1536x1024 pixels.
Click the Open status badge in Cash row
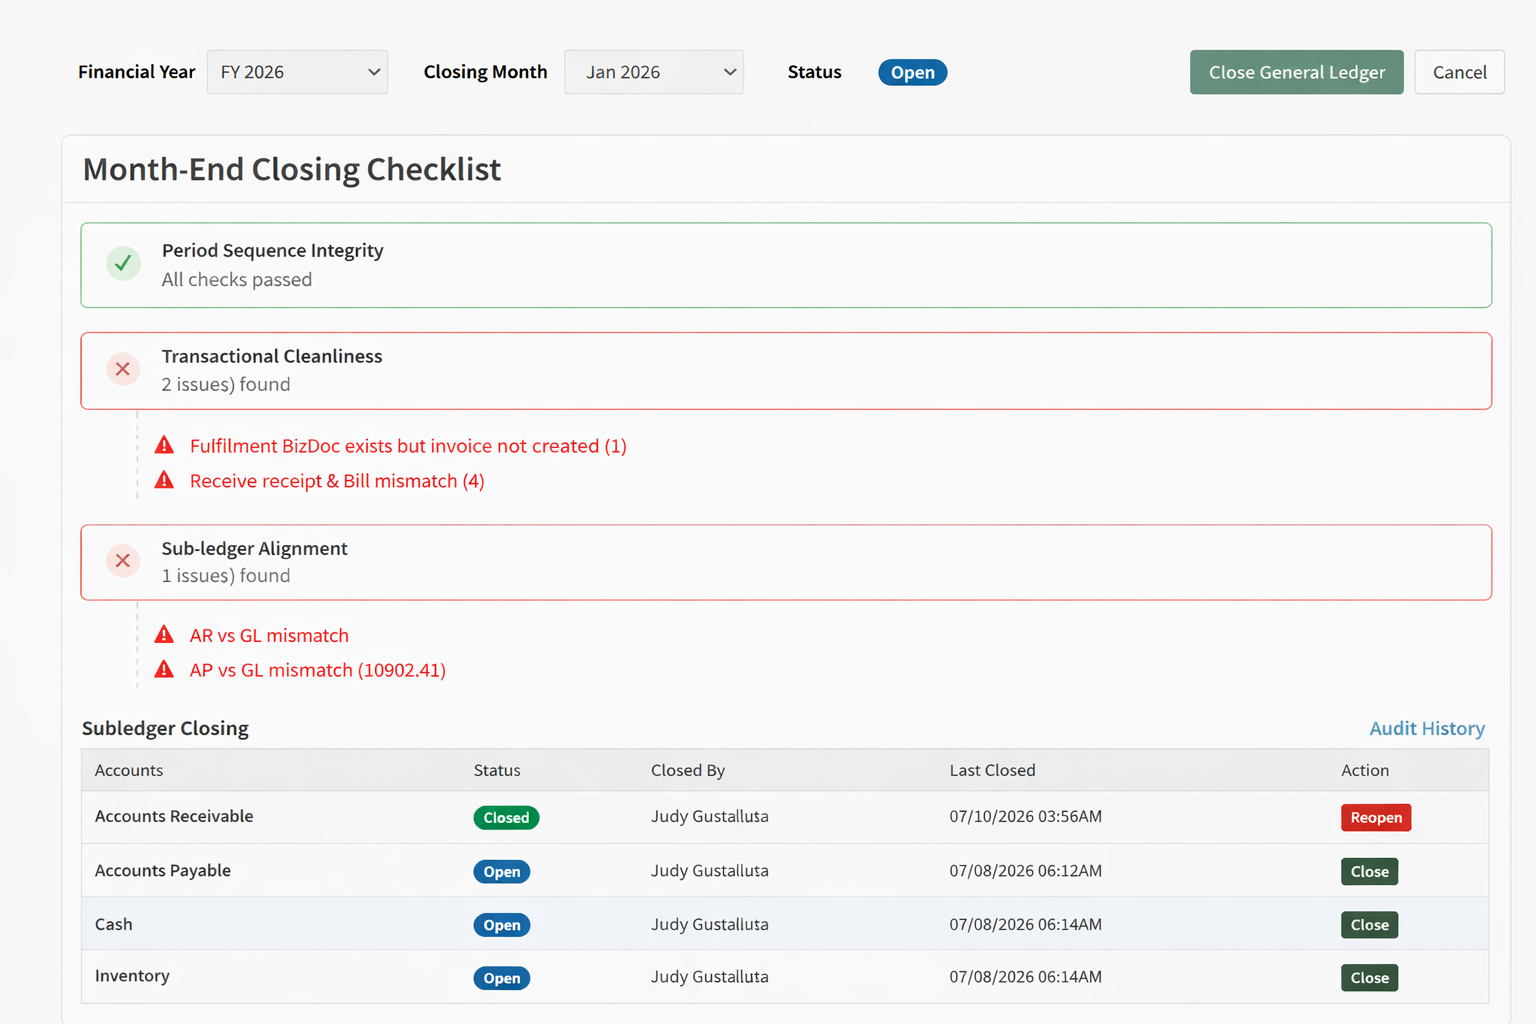tap(502, 925)
